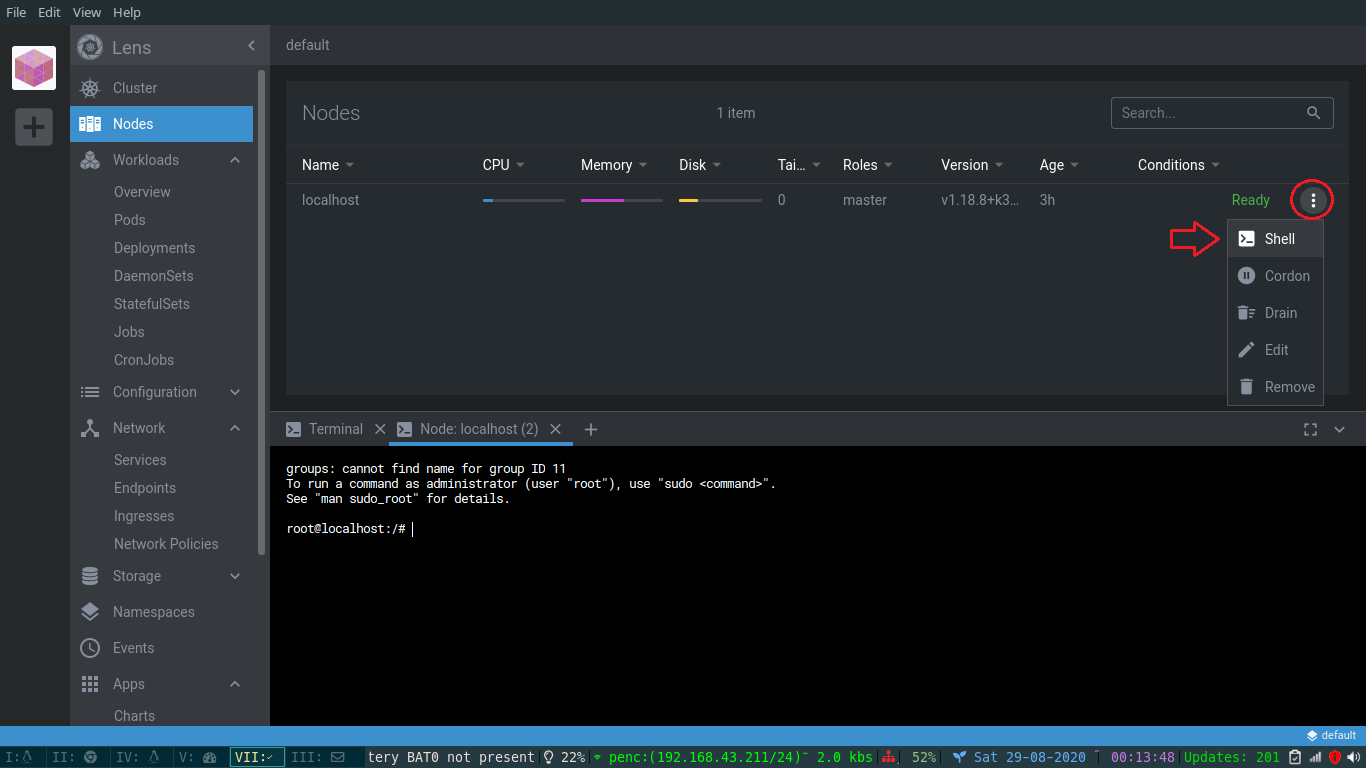
Task: Maximize the terminal panel with fullscreen icon
Action: pos(1310,429)
